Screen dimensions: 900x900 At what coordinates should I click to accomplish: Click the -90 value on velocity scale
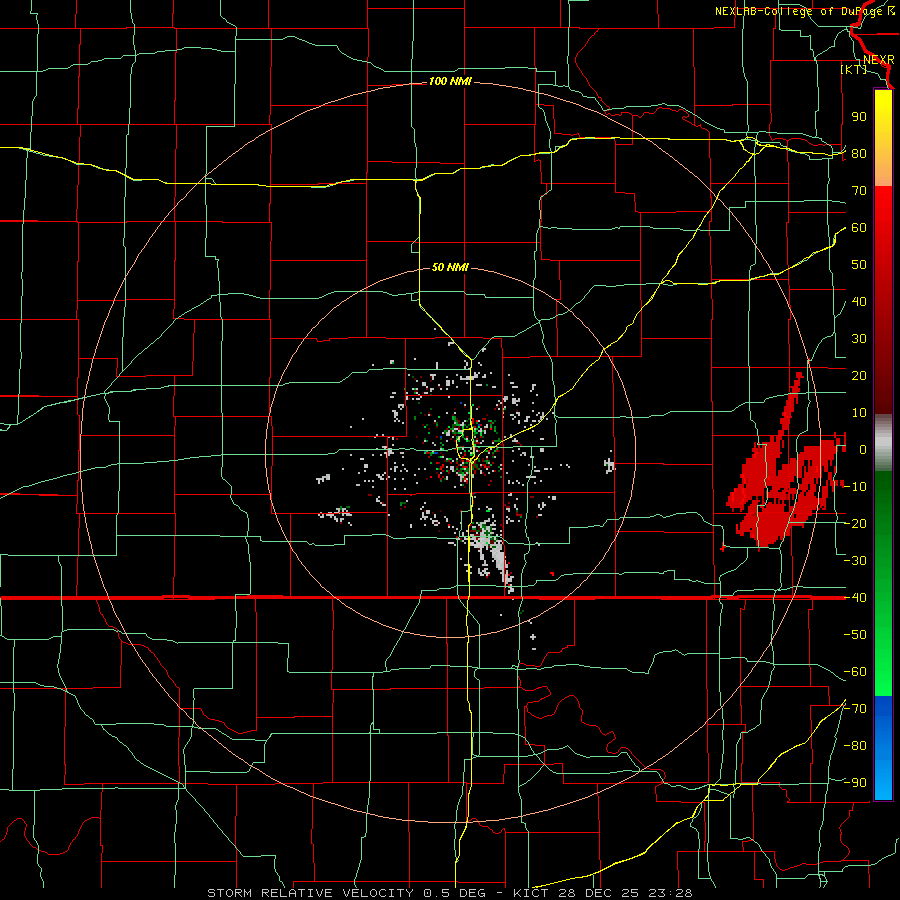pos(855,783)
